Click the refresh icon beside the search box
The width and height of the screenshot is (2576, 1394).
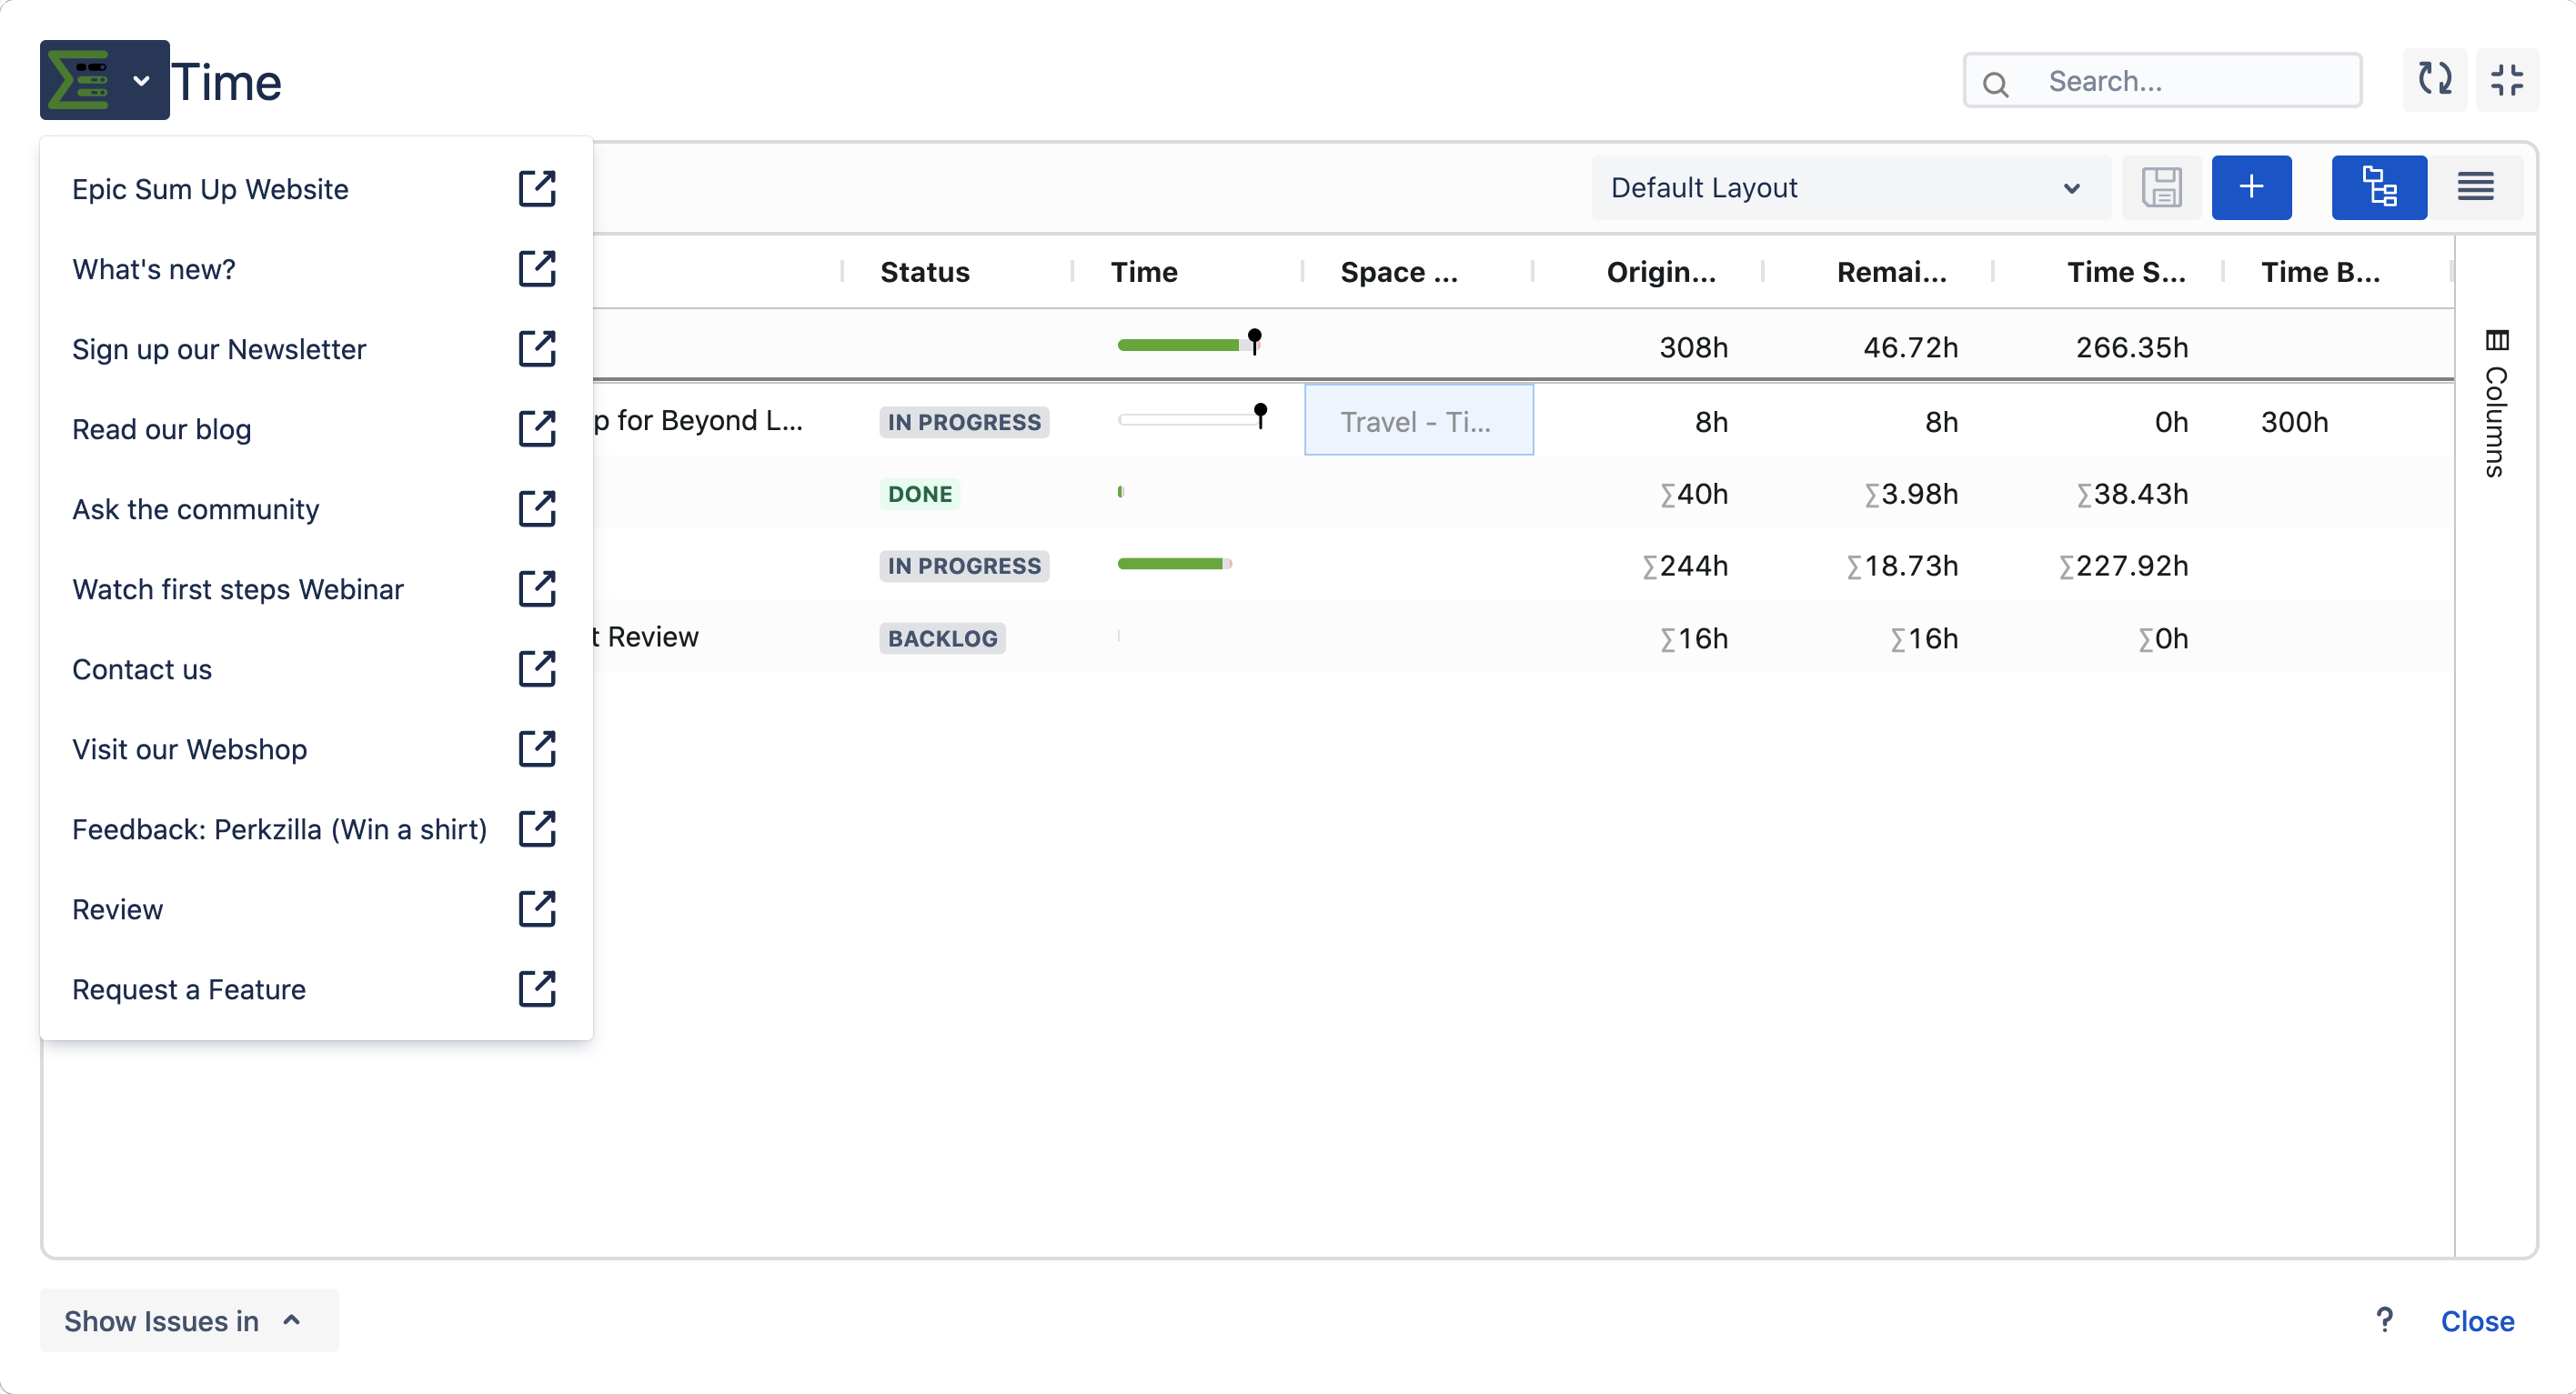[x=2434, y=80]
